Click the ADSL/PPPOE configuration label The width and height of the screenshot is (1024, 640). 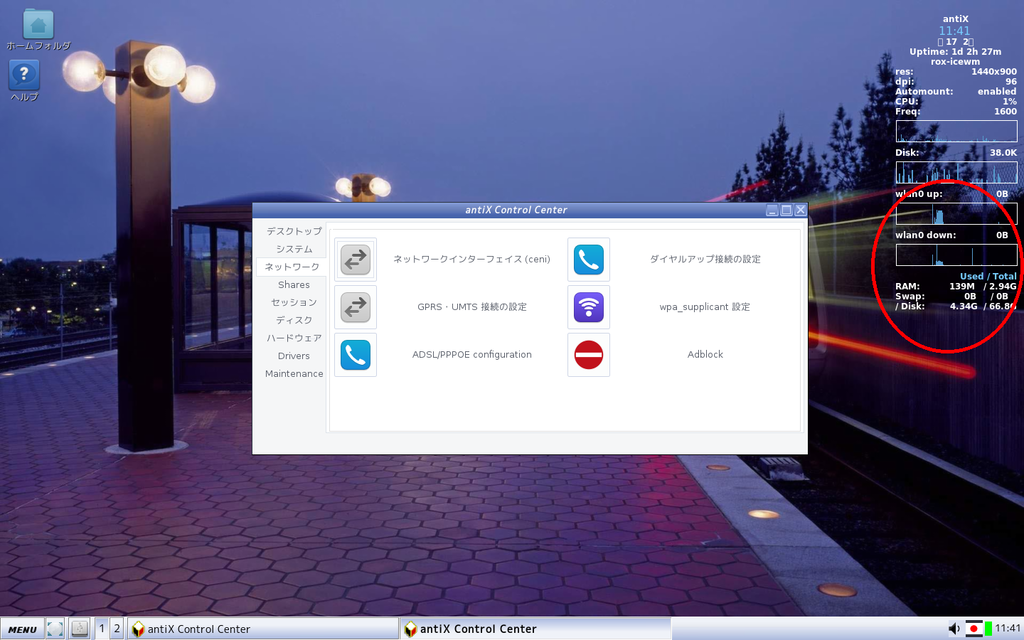472,355
